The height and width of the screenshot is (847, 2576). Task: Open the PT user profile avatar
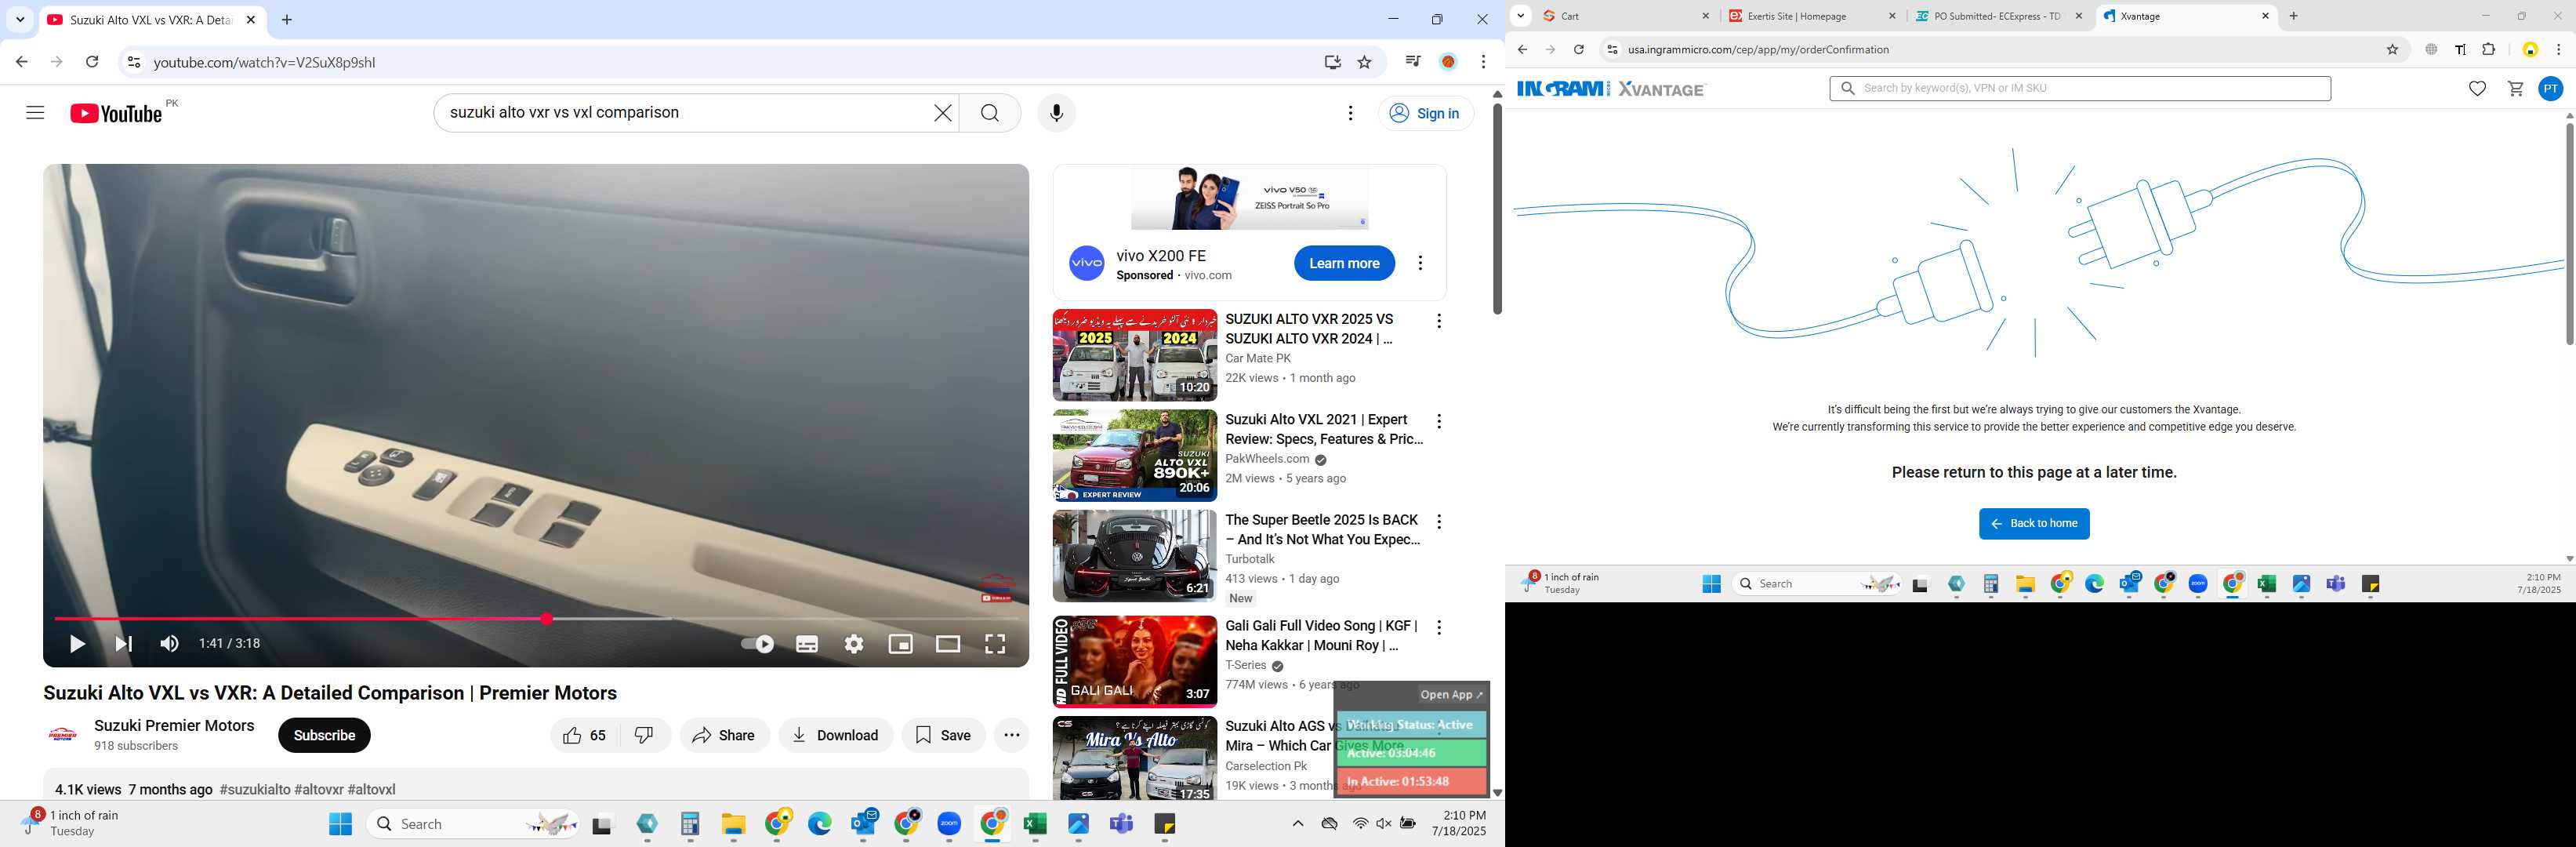(2551, 89)
